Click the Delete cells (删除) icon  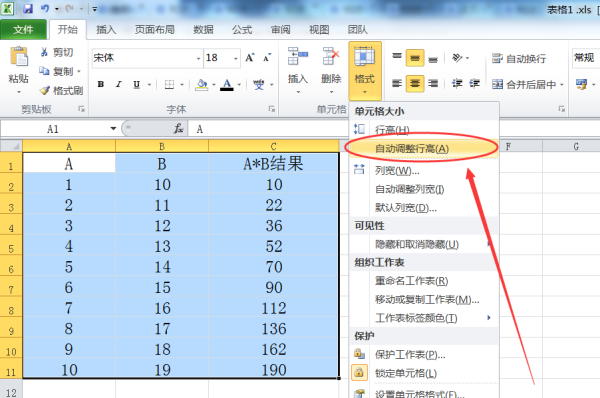click(x=331, y=56)
